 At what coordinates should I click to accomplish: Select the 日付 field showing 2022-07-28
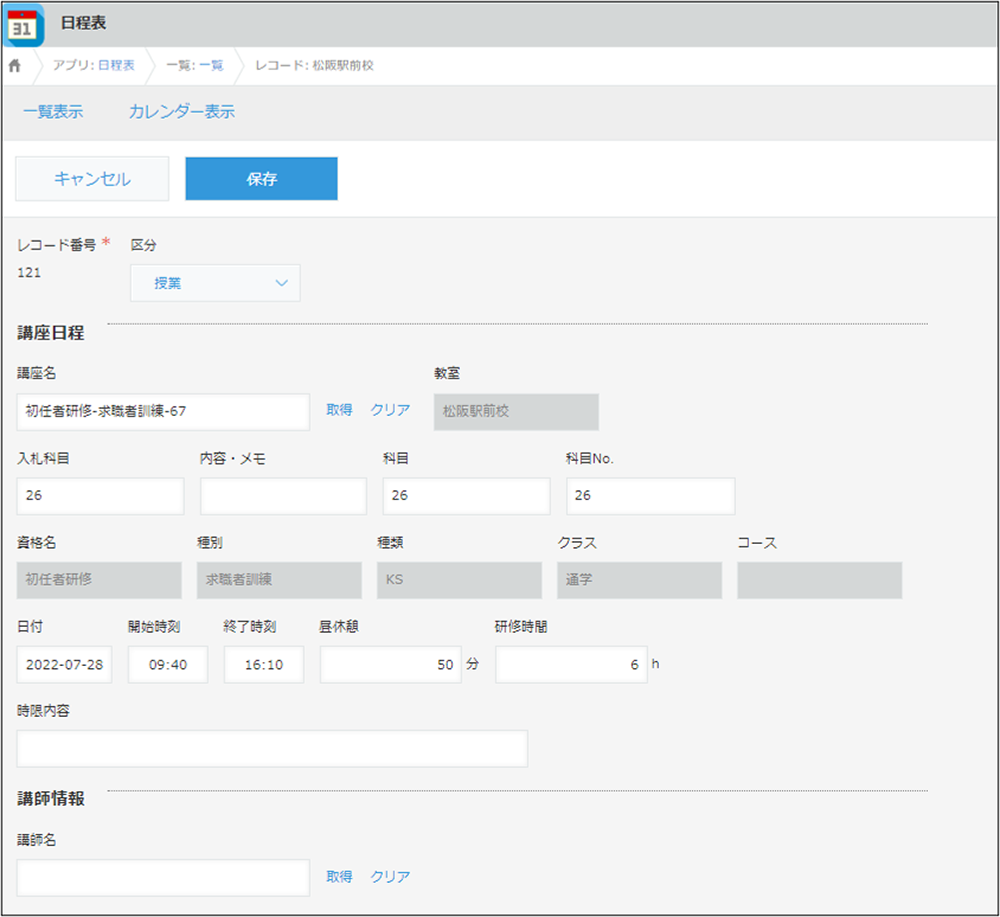coord(65,665)
